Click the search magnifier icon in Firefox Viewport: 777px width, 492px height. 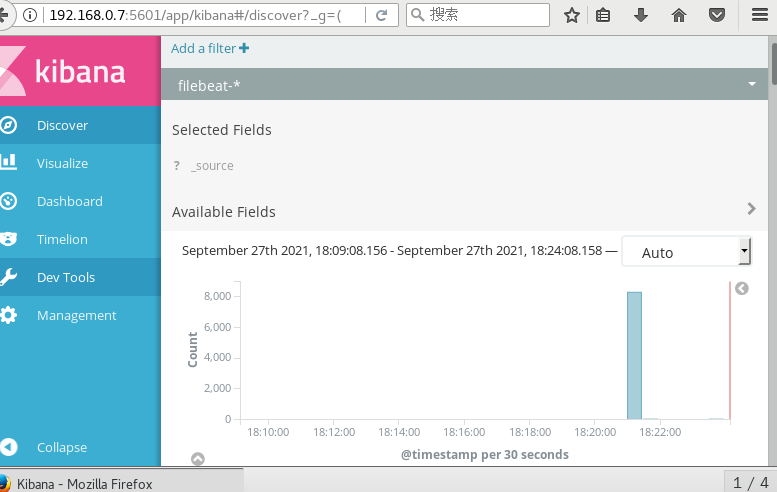coord(418,15)
